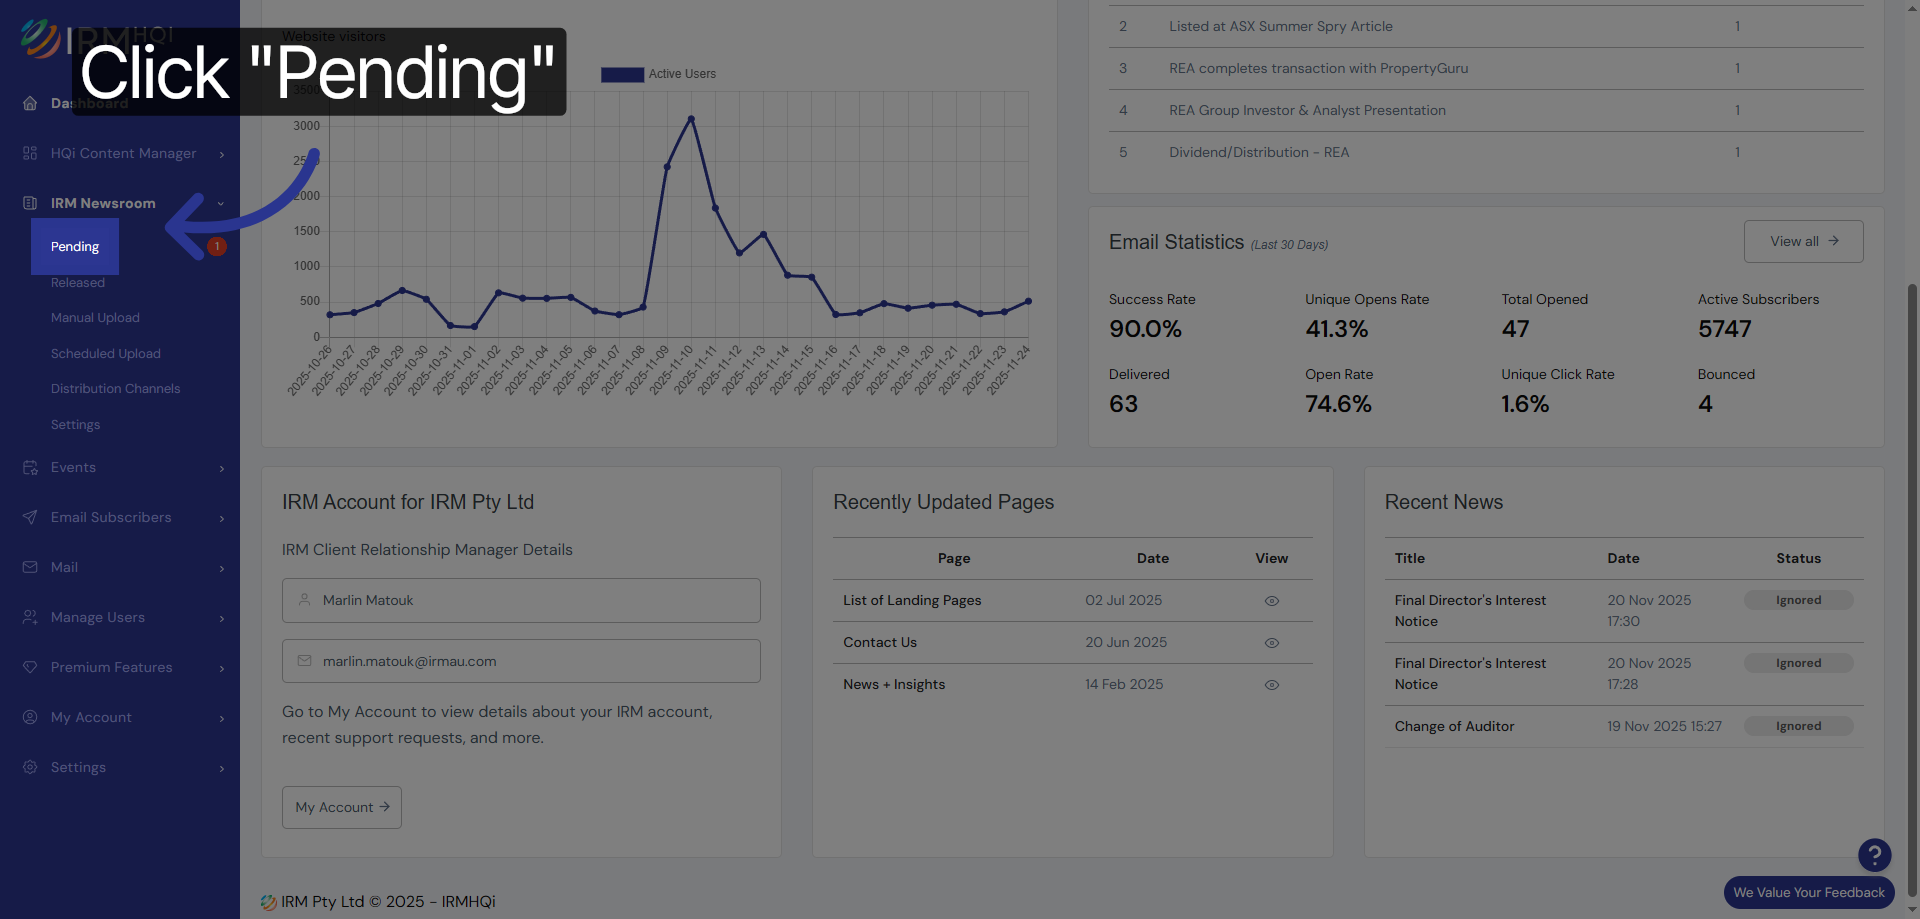Click the My Account arrow button
The height and width of the screenshot is (919, 1920).
pos(342,807)
